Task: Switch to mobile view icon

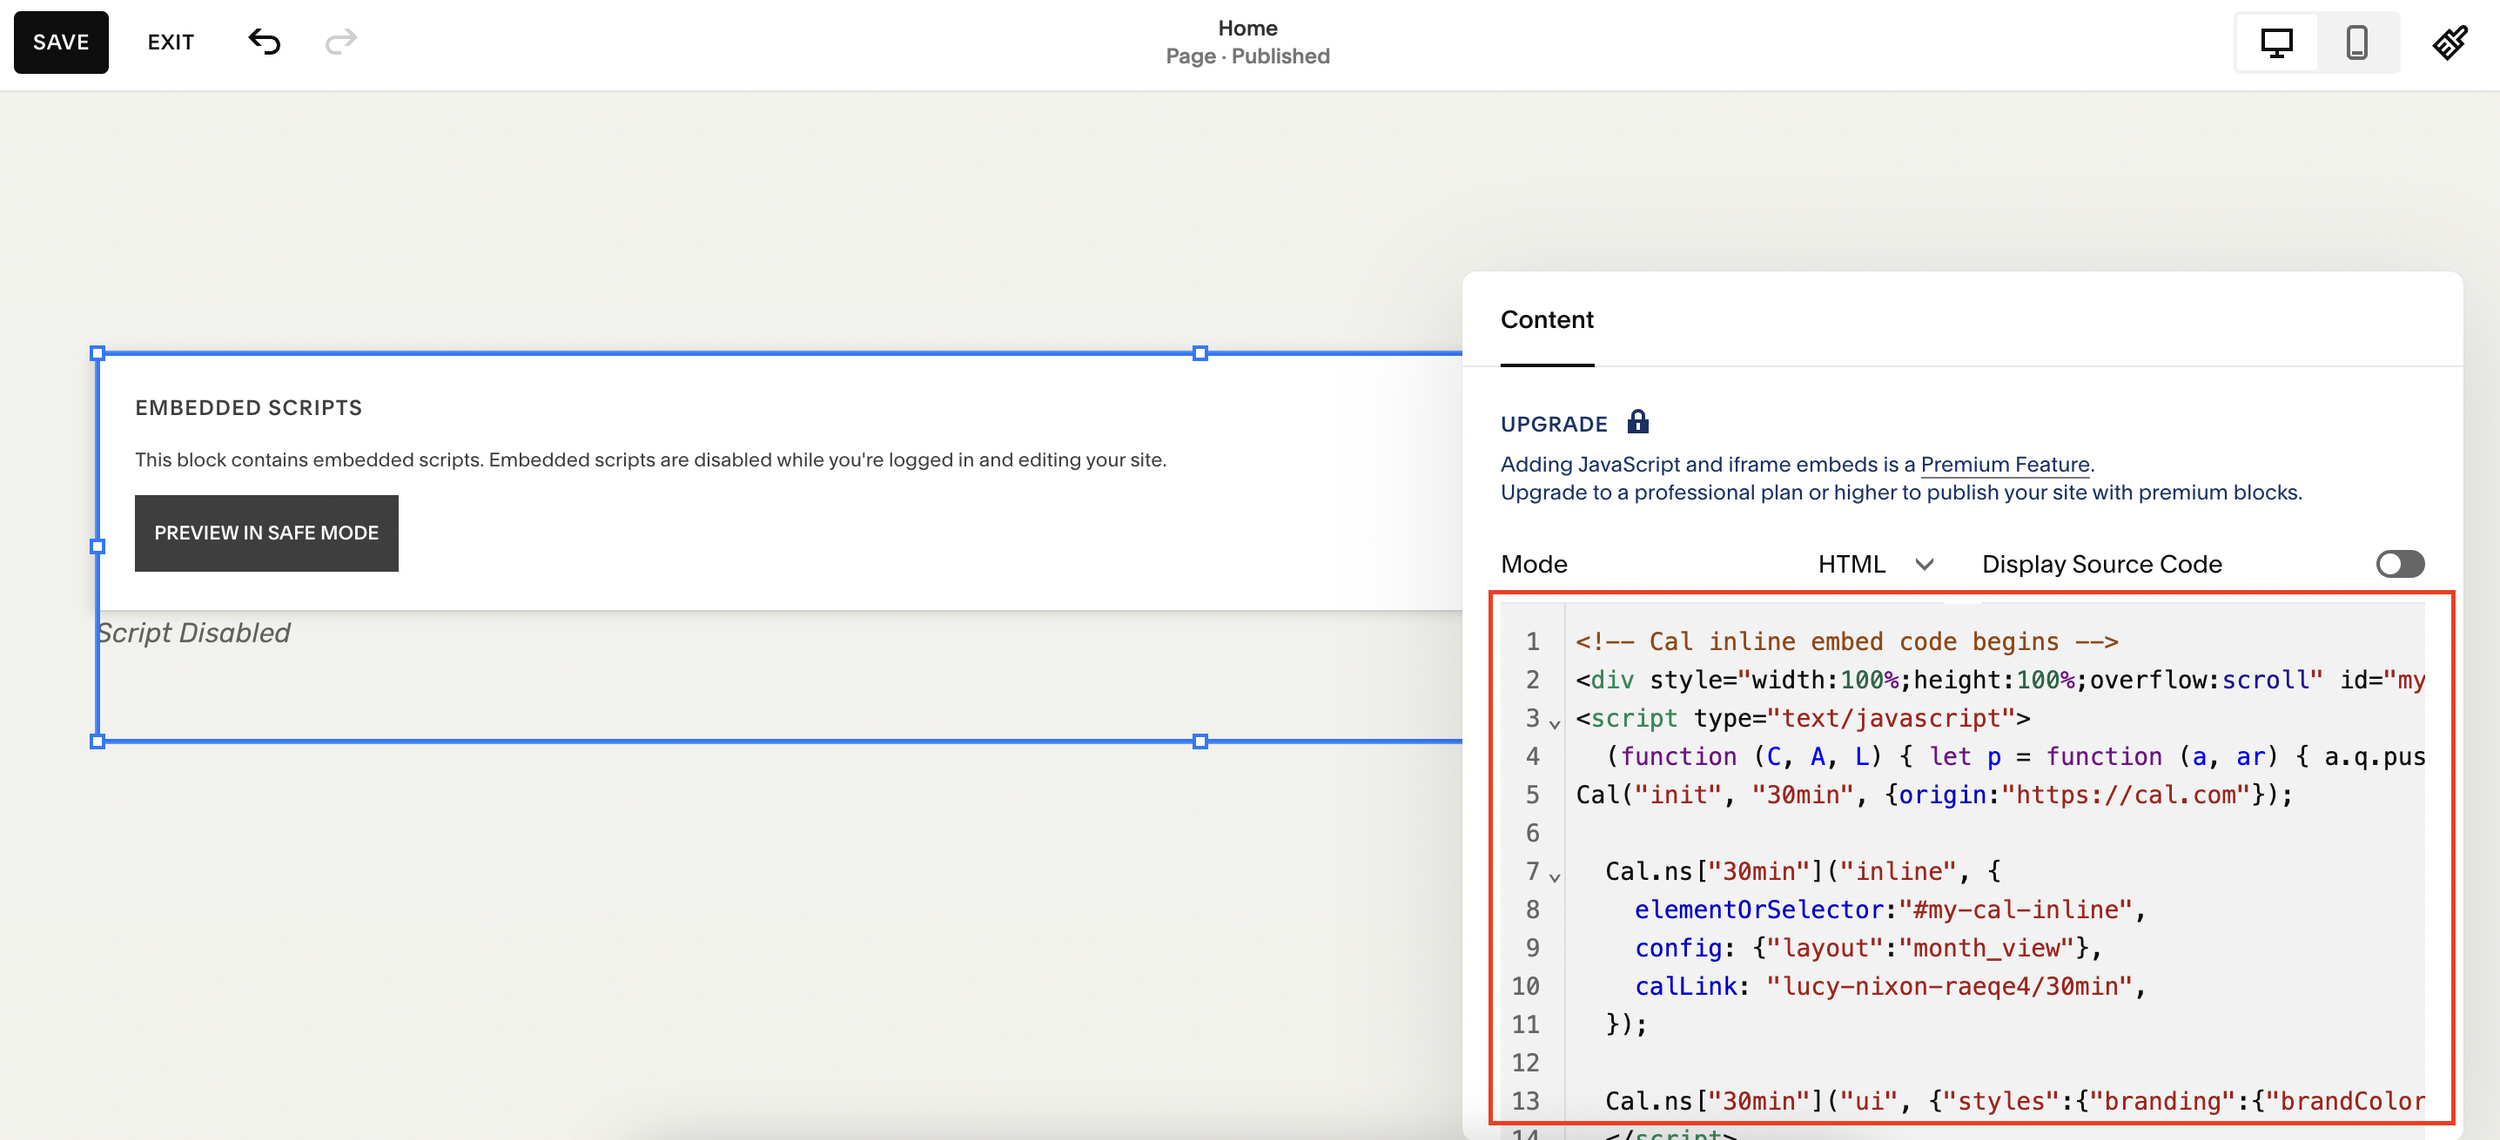Action: click(2357, 42)
